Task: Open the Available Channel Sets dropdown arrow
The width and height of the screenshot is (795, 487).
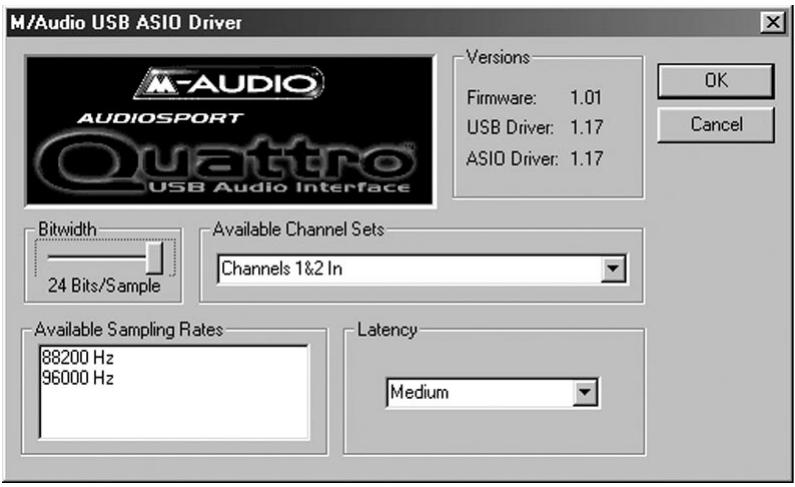Action: point(613,269)
